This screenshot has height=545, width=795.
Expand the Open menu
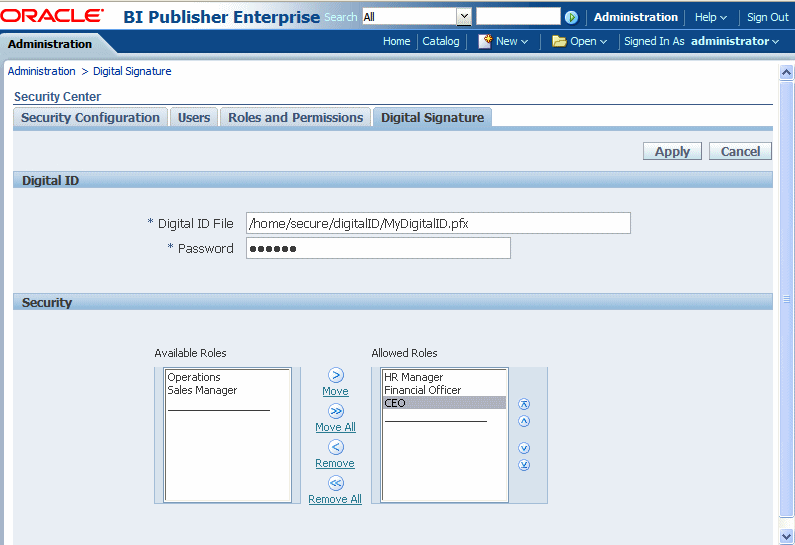click(x=588, y=42)
